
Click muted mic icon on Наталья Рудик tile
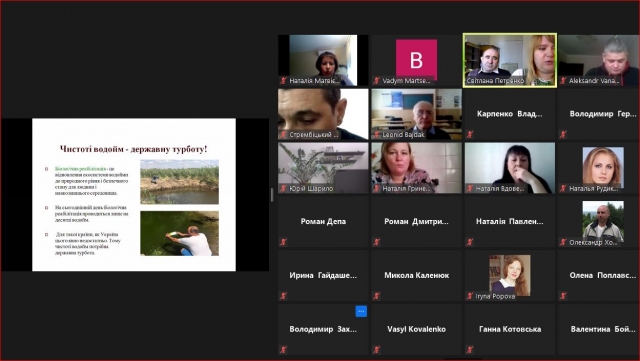pos(563,188)
